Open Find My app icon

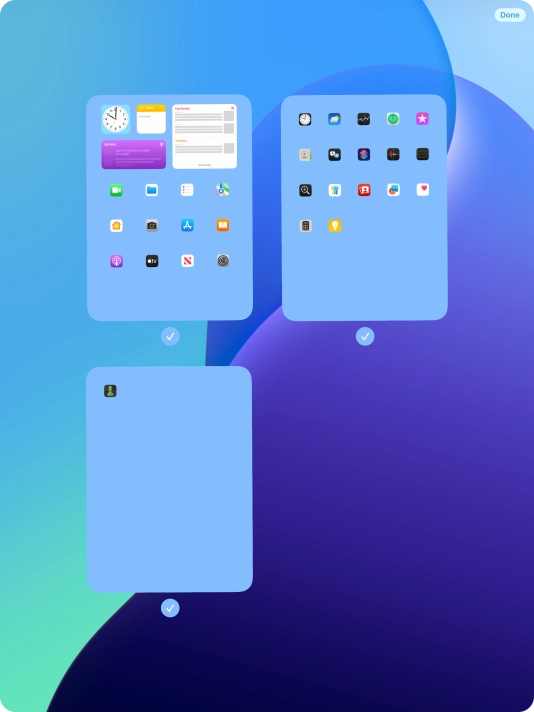click(393, 119)
